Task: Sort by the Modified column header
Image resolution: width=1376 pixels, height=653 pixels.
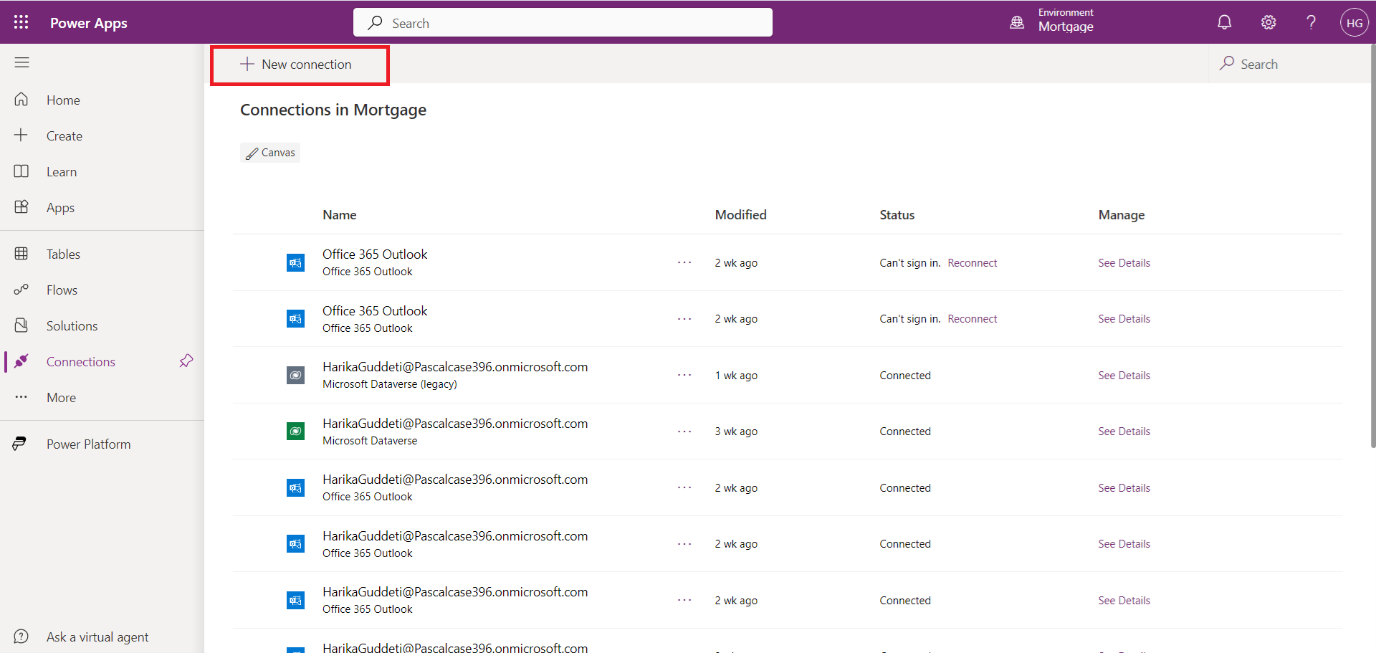Action: pos(740,215)
